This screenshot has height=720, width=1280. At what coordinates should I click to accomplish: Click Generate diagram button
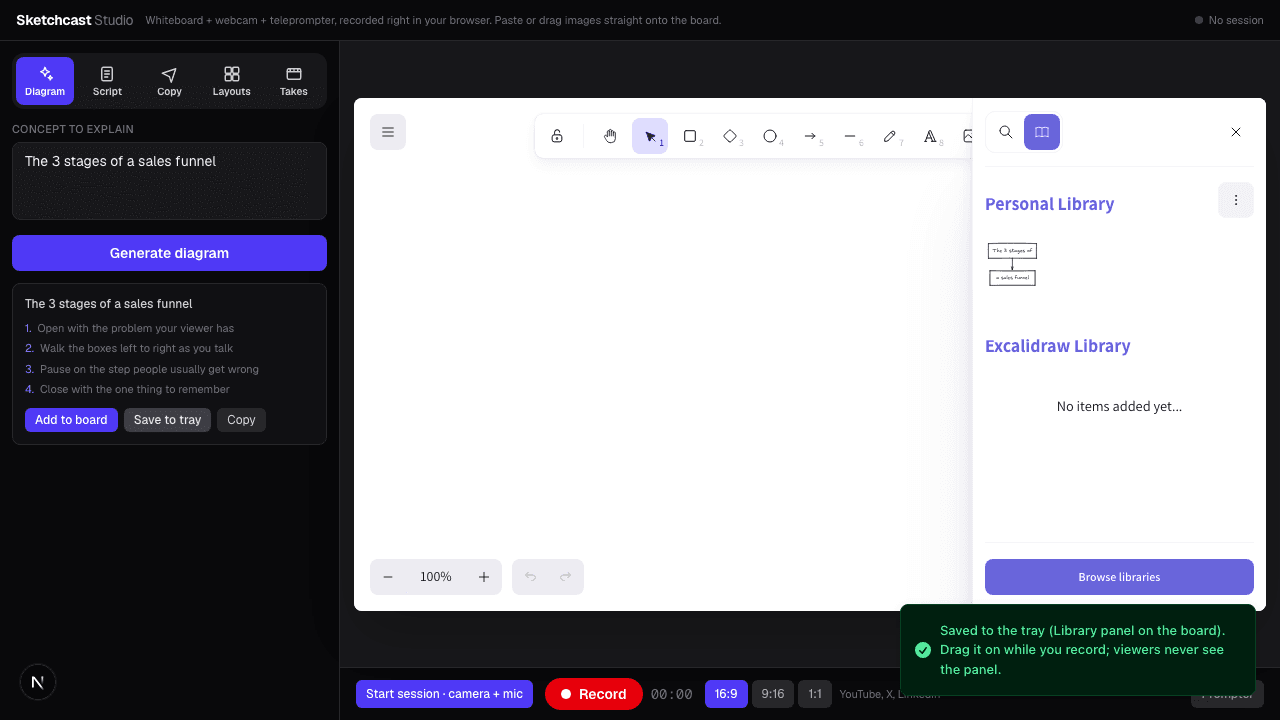click(x=169, y=253)
